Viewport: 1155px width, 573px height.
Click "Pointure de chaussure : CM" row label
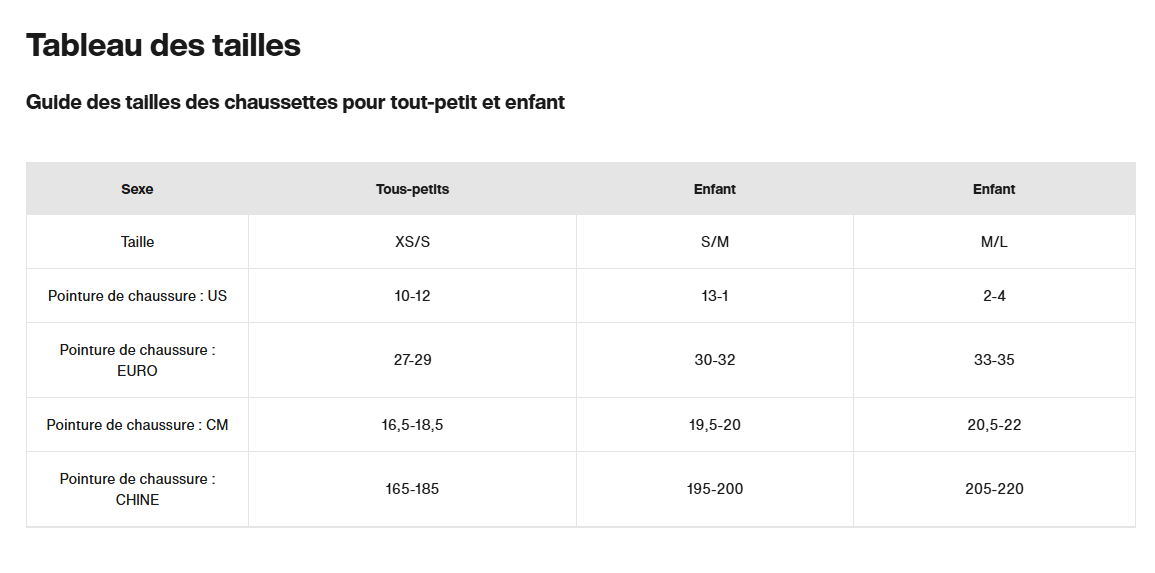[137, 425]
